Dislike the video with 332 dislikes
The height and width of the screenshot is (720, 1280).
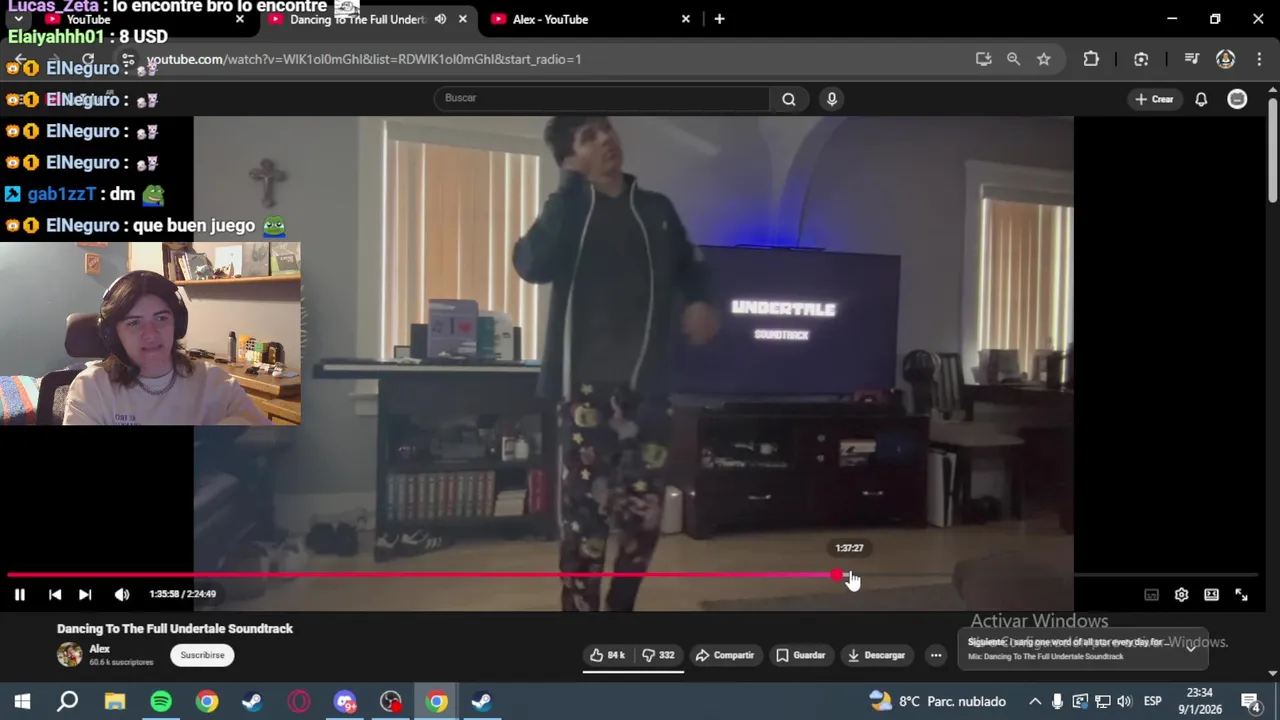point(658,655)
